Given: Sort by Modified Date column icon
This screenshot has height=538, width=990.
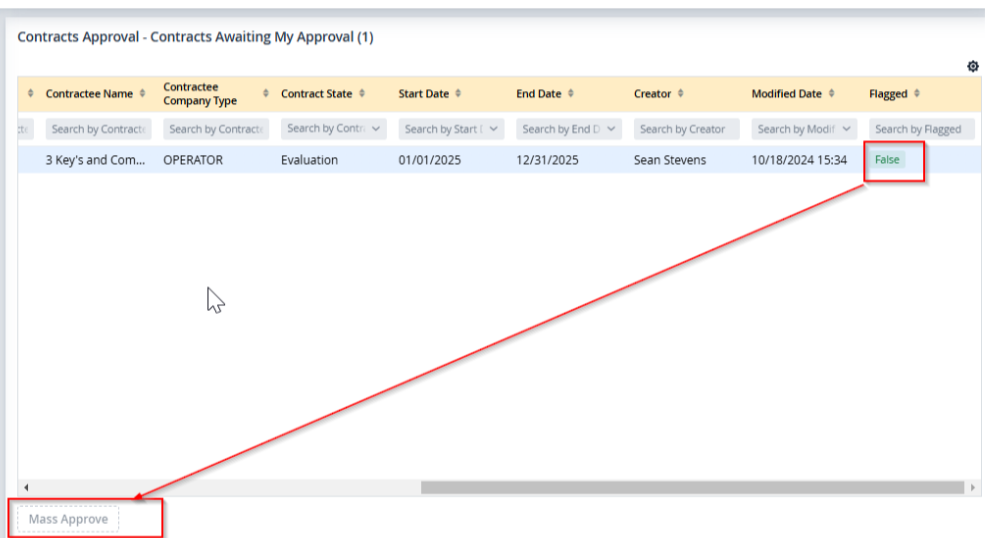Looking at the screenshot, I should (831, 94).
